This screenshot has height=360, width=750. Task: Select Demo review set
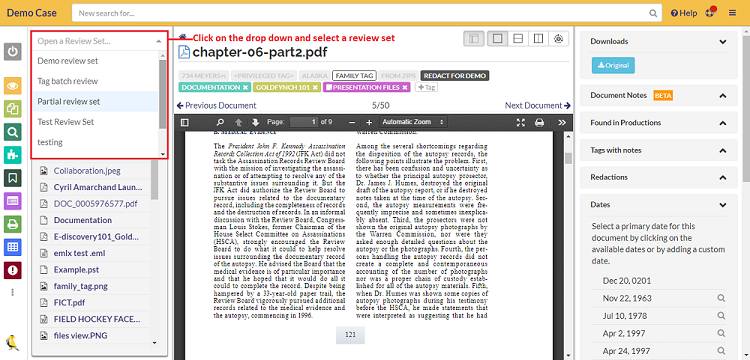(95, 61)
